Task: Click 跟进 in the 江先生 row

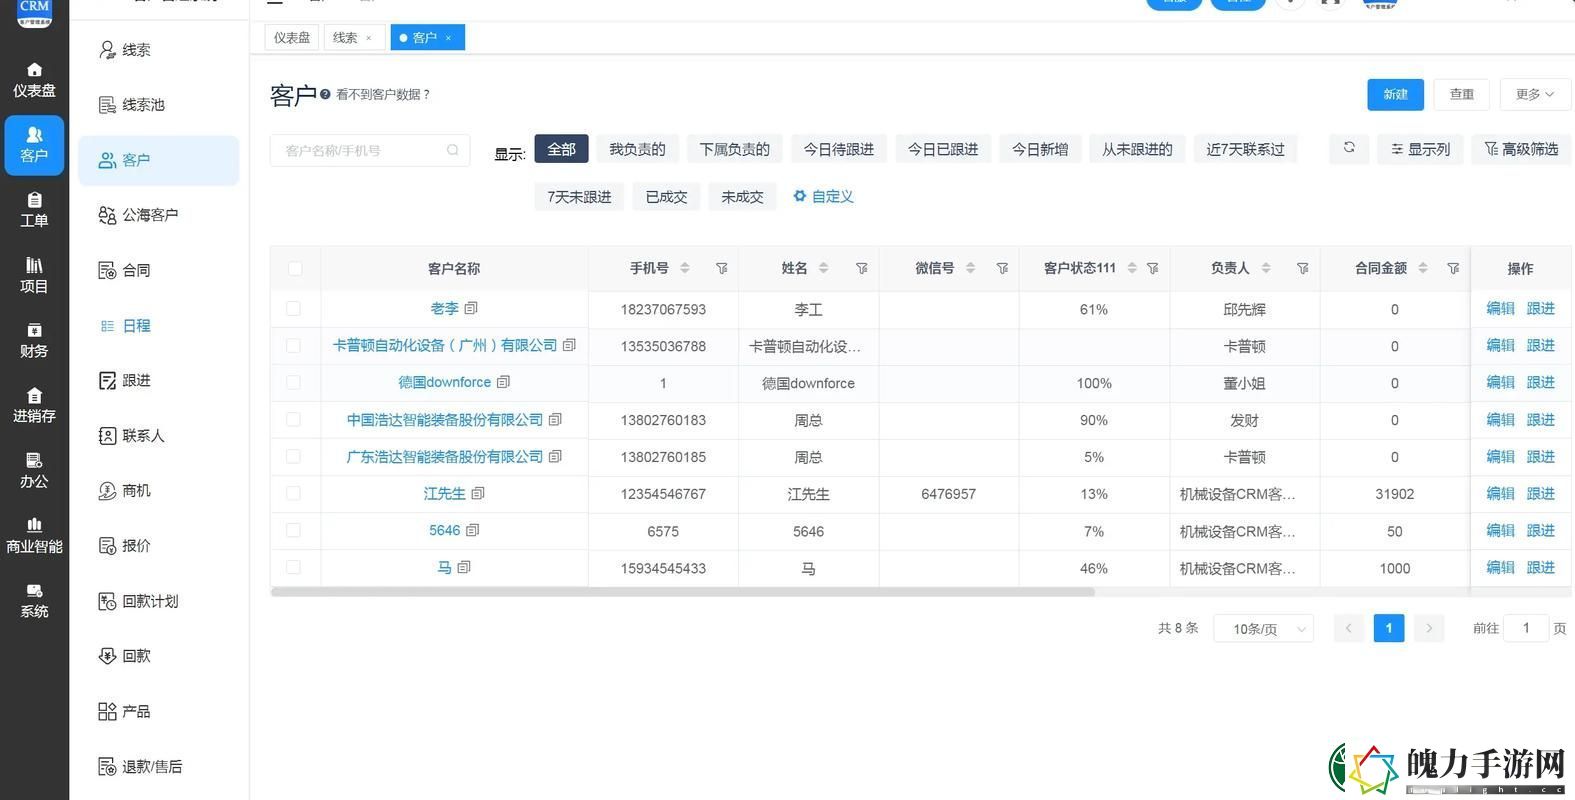Action: click(x=1540, y=493)
